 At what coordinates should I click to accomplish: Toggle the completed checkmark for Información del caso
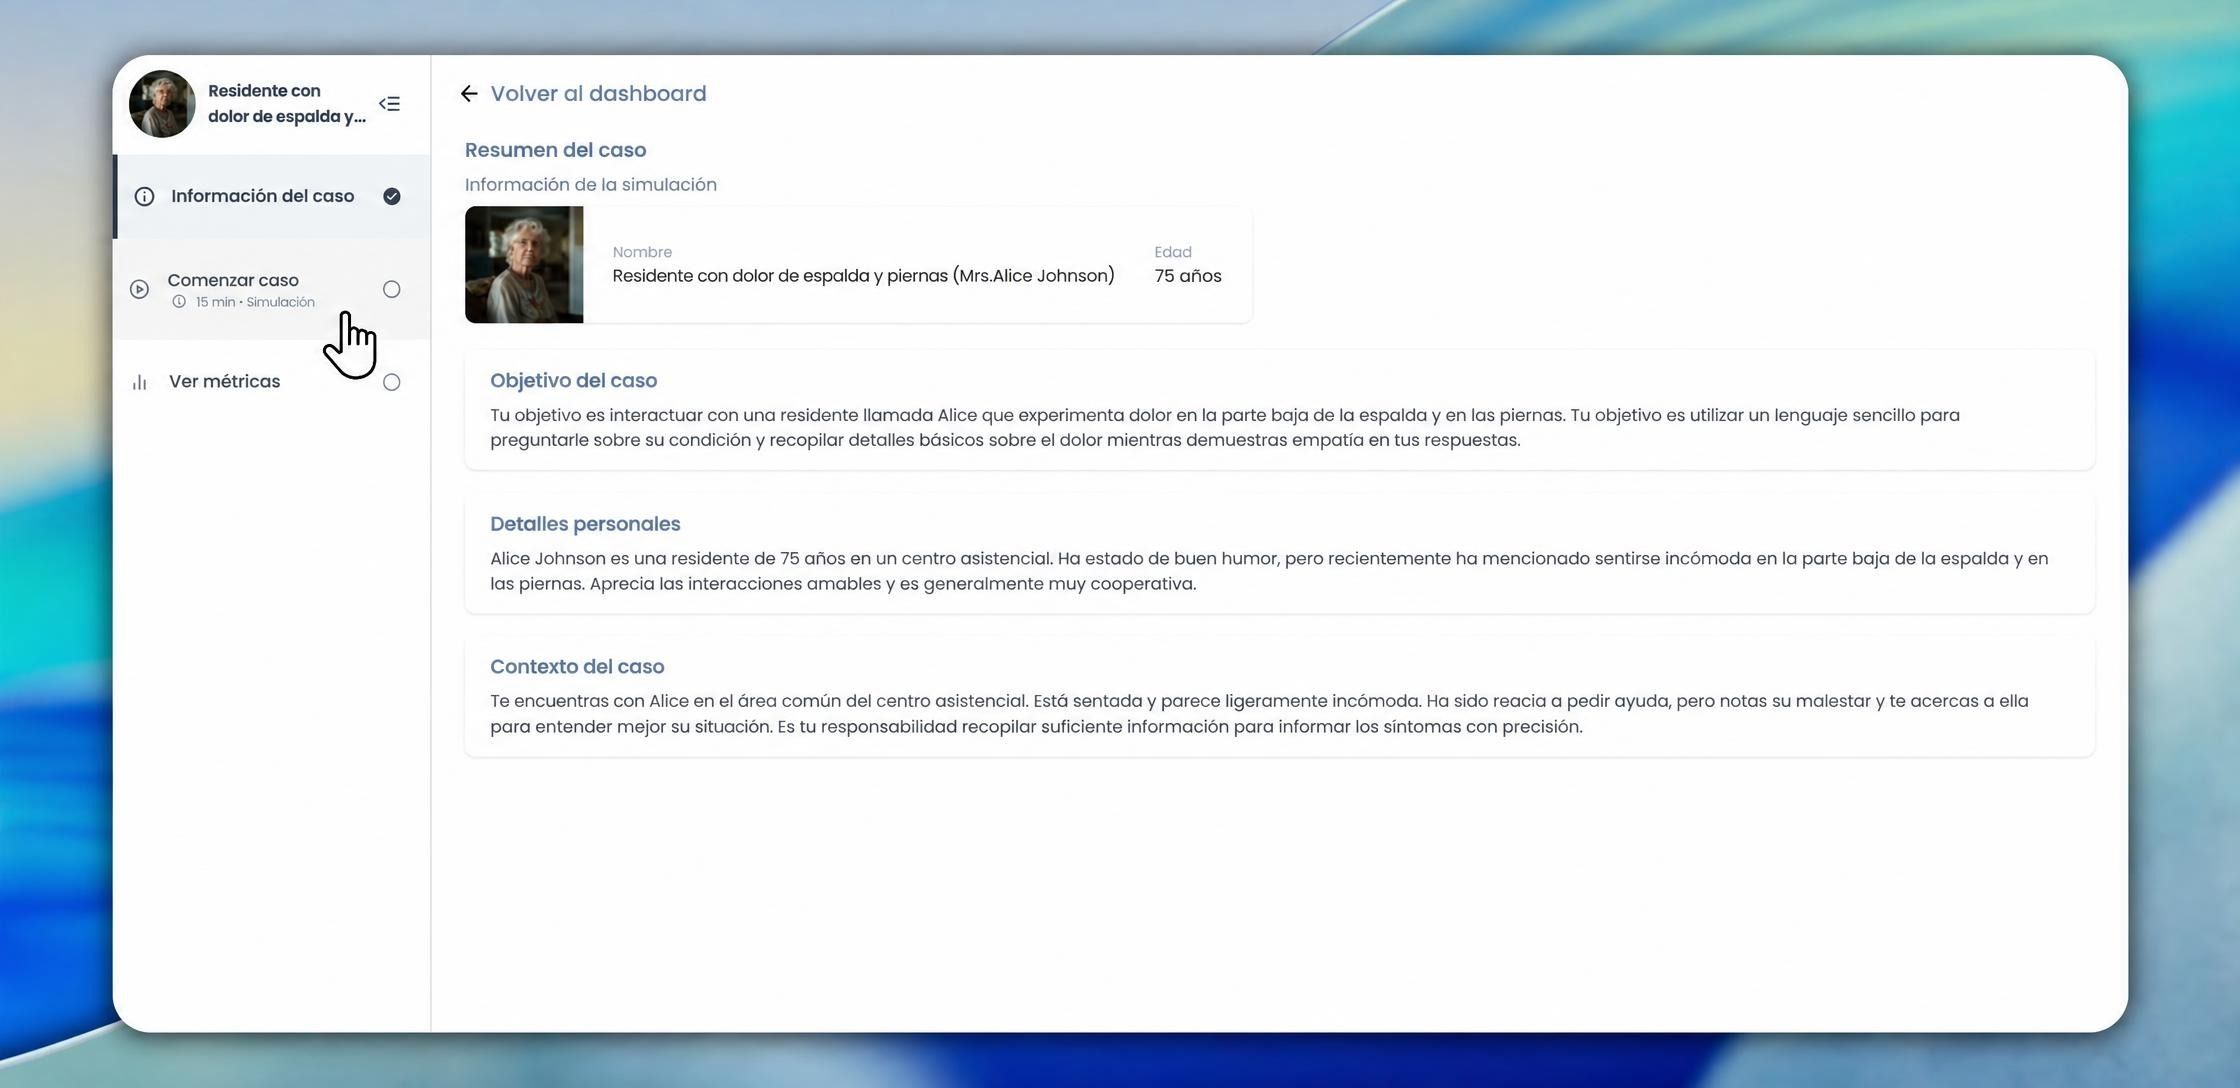(x=392, y=196)
